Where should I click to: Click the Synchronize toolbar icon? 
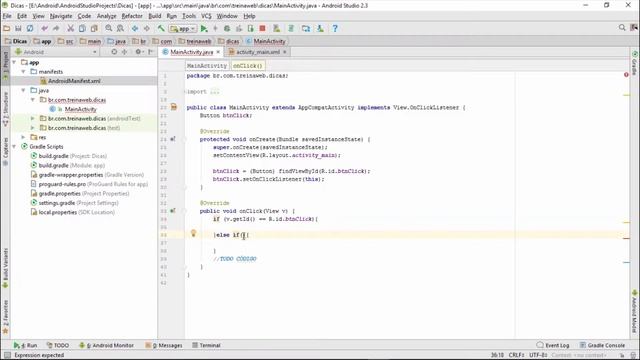point(30,29)
